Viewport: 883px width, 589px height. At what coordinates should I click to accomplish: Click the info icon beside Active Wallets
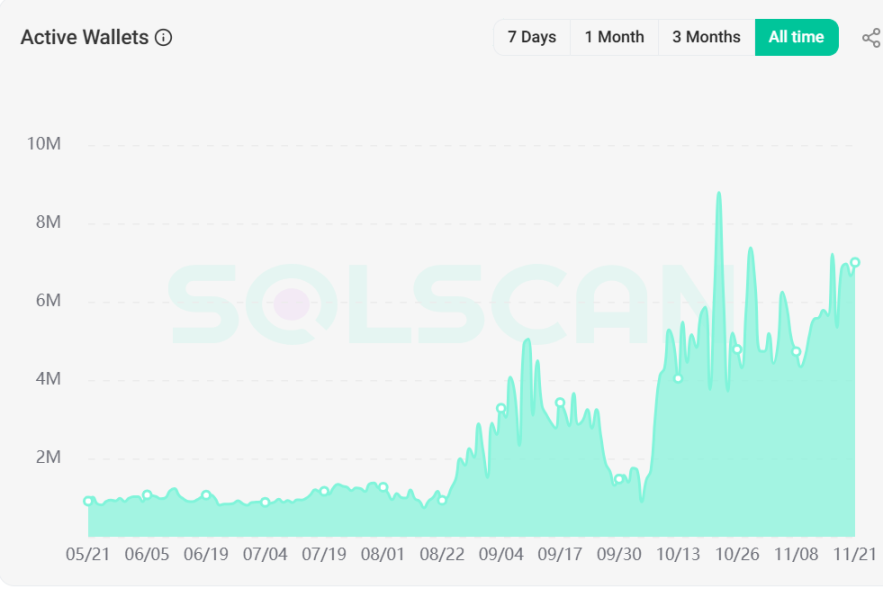(x=164, y=38)
